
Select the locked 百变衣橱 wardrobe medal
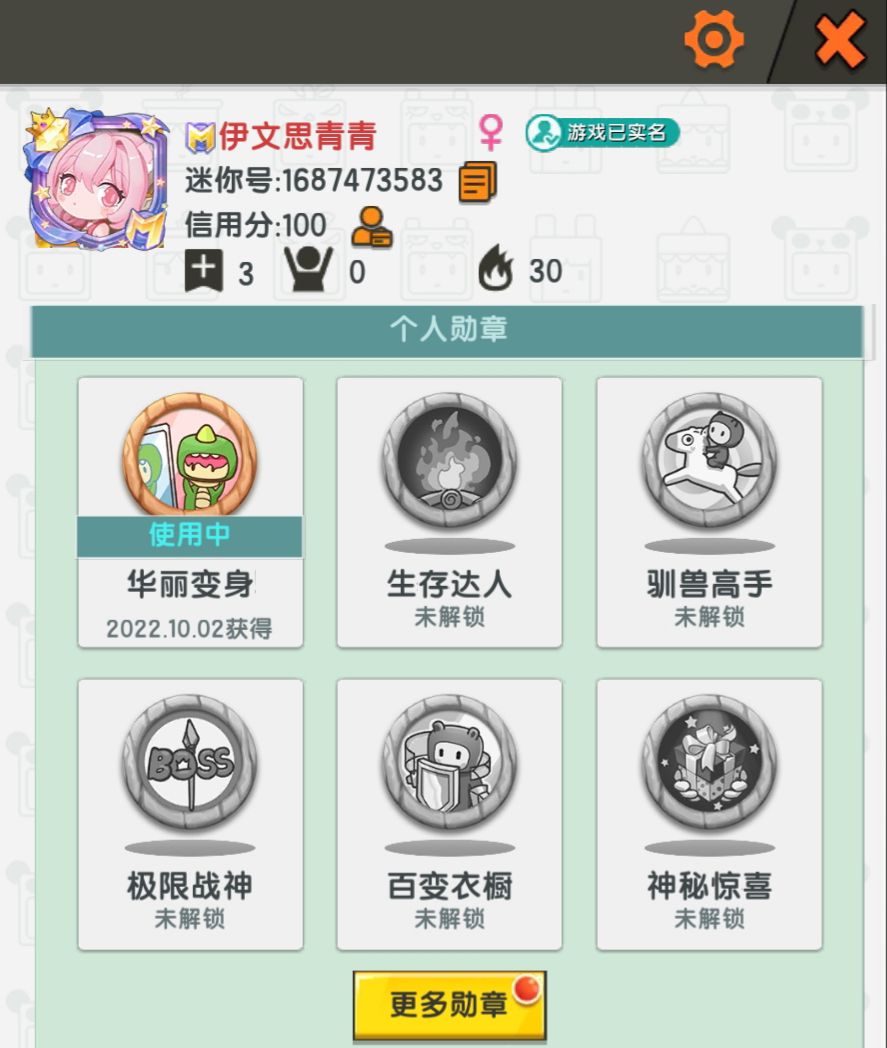449,815
